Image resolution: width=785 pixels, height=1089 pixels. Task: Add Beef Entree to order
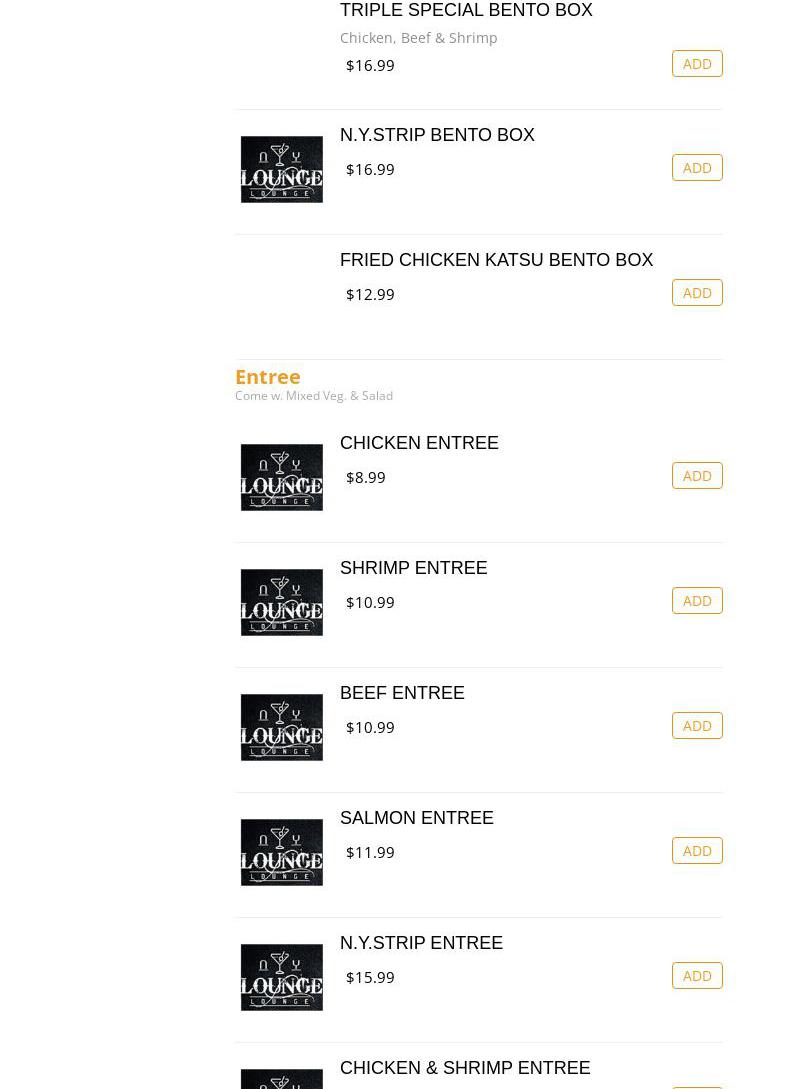(697, 726)
